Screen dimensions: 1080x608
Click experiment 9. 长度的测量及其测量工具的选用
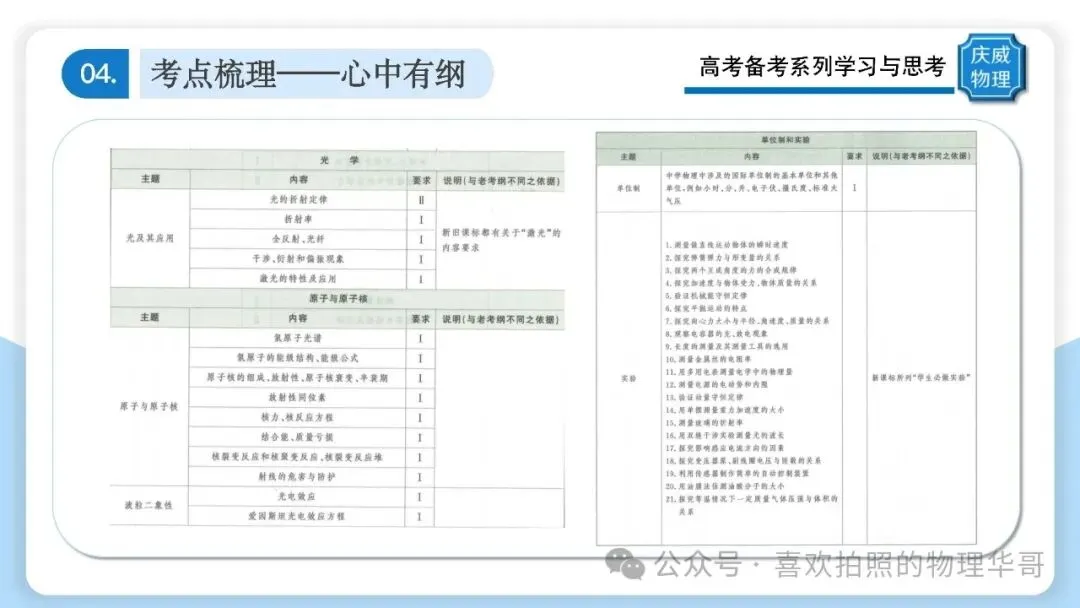(727, 346)
